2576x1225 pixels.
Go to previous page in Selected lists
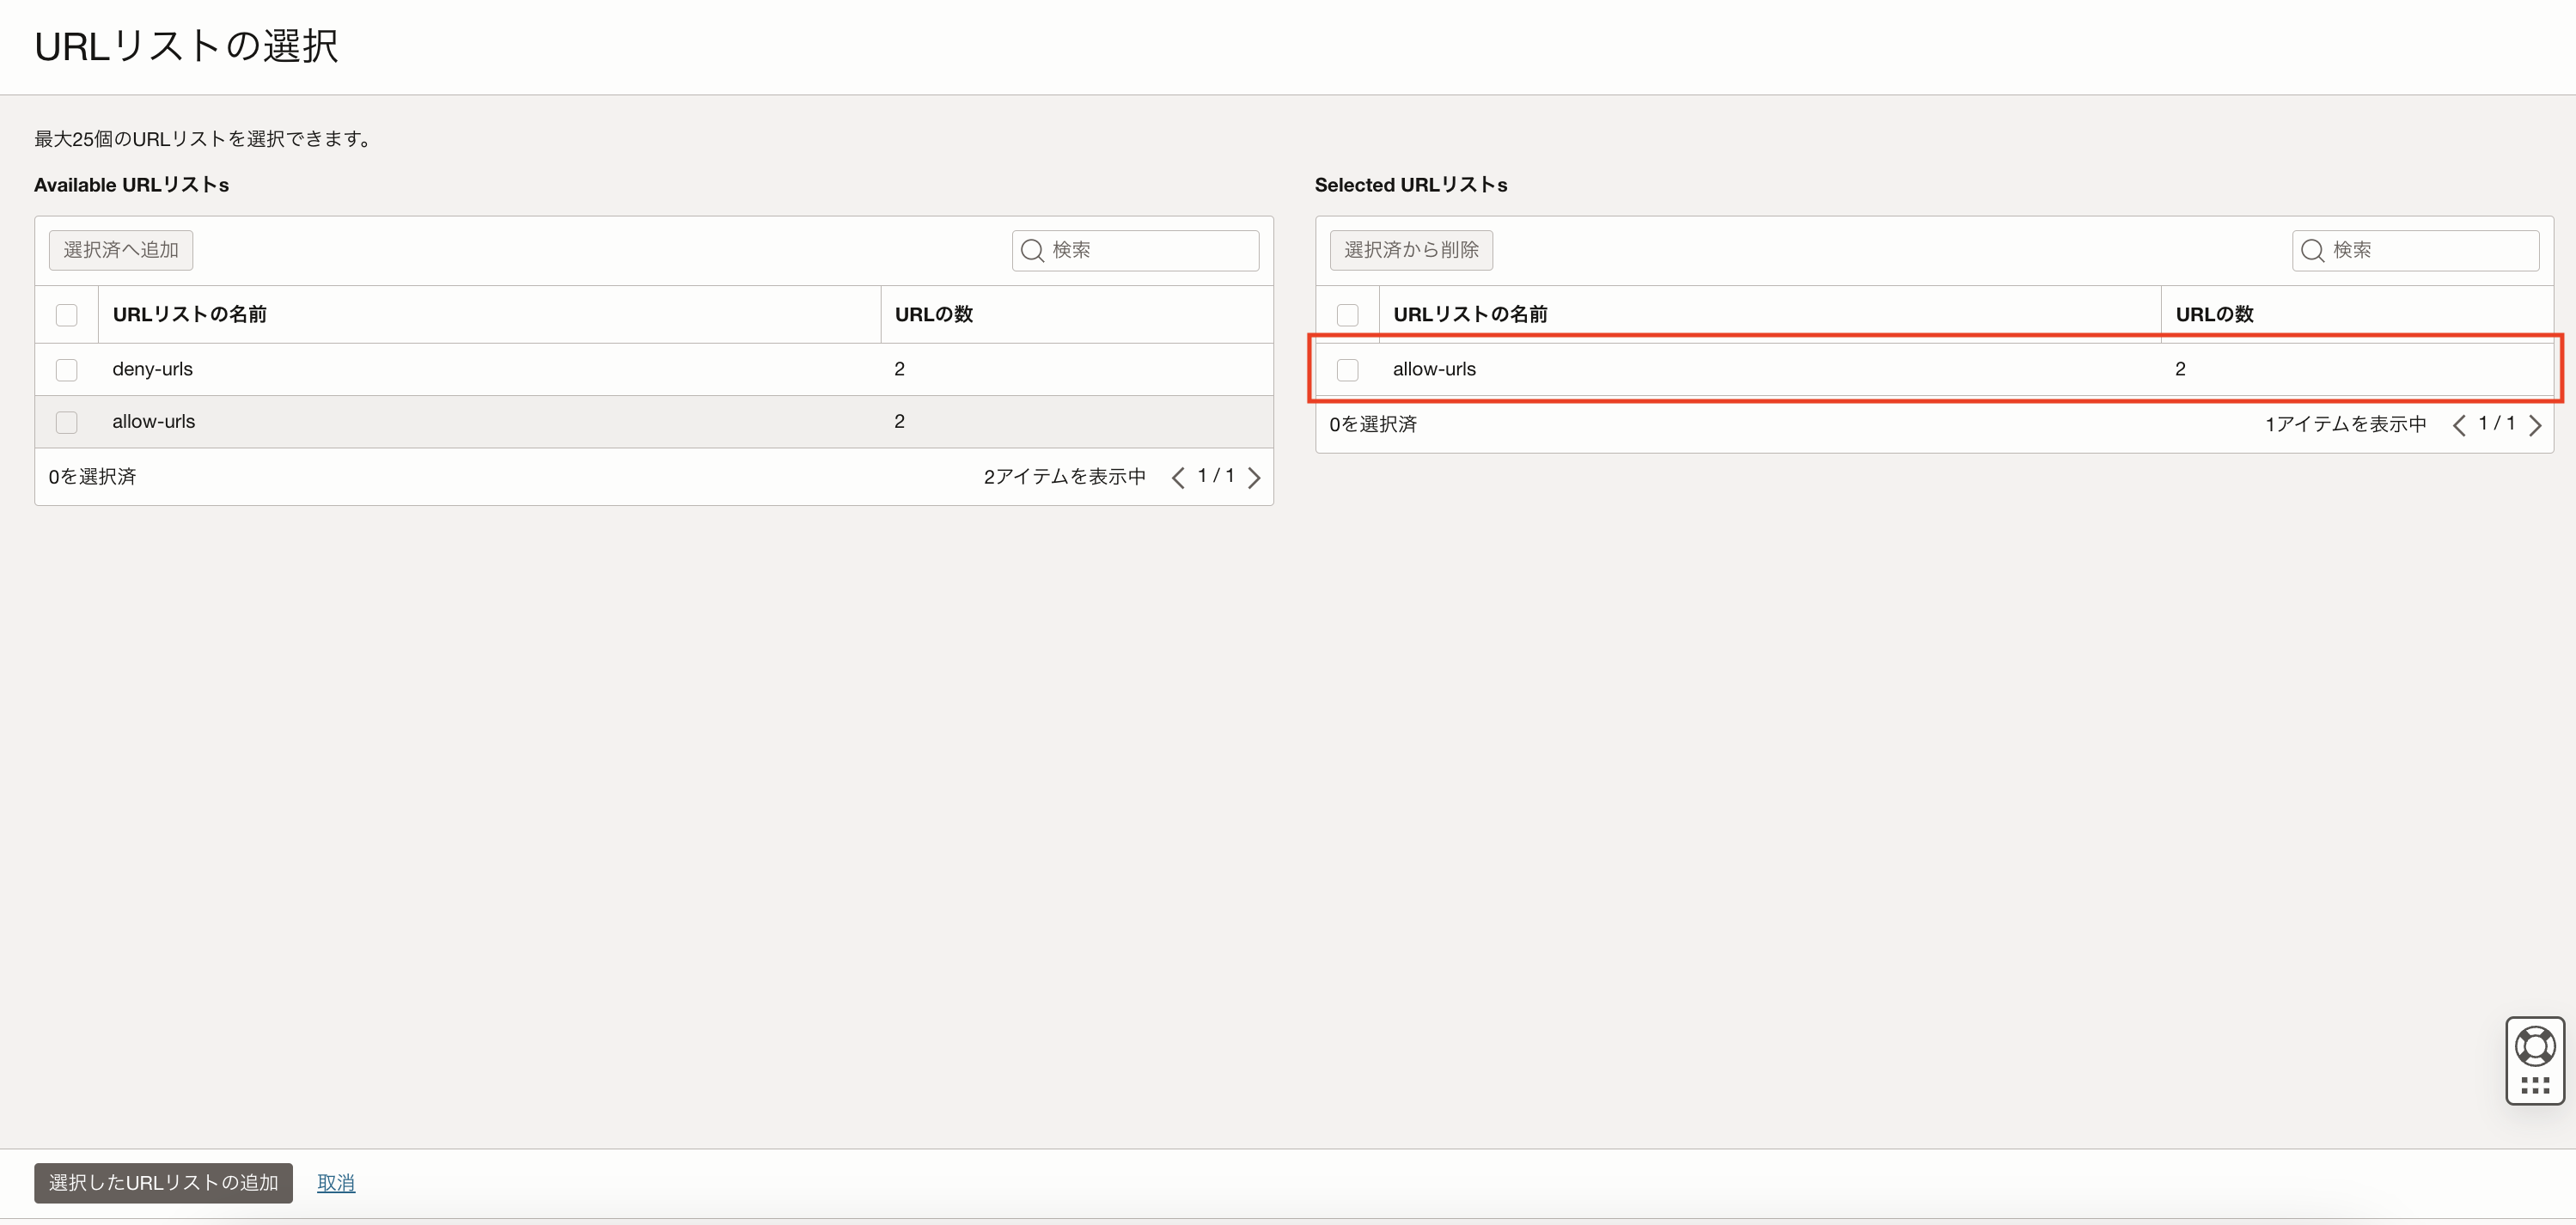[x=2459, y=425]
